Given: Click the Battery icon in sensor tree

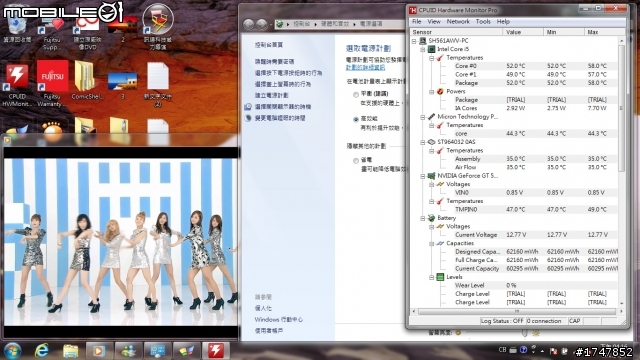Looking at the screenshot, I should tap(431, 218).
